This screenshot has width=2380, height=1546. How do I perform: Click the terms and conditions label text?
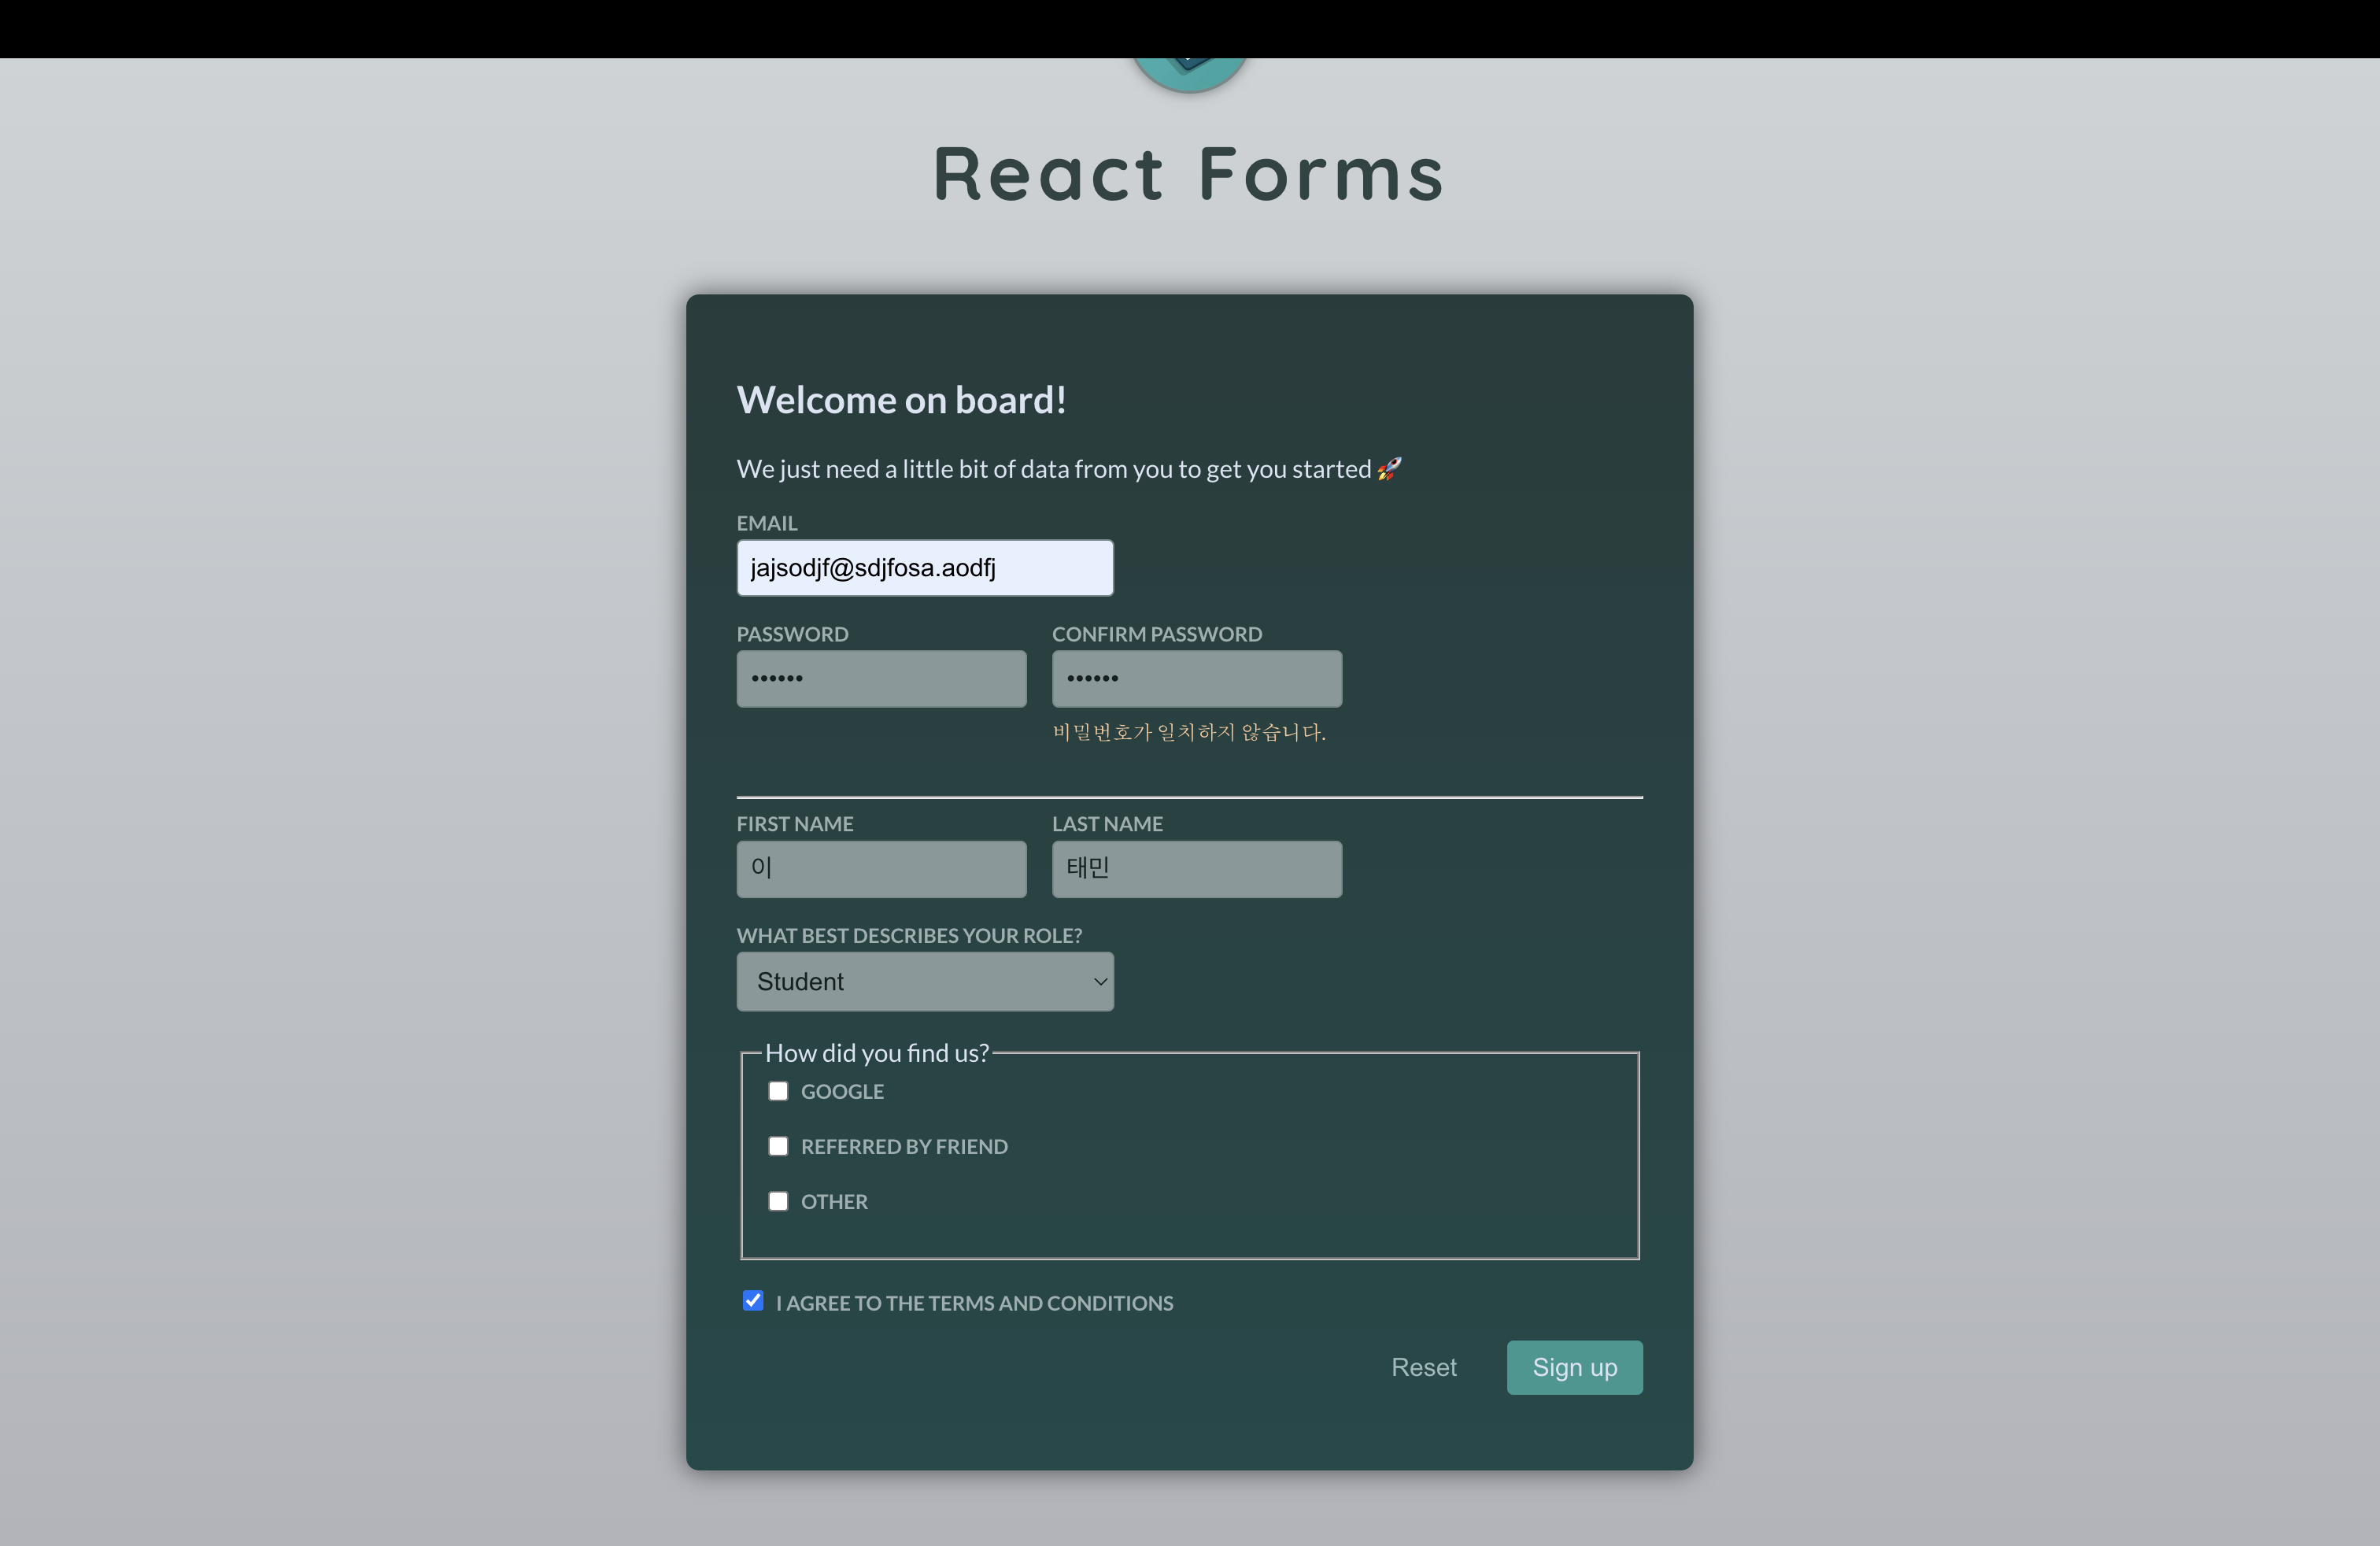click(974, 1303)
